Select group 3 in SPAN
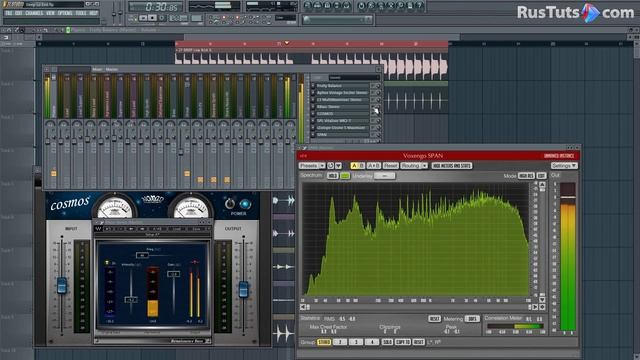This screenshot has height=360, width=640. (x=356, y=342)
